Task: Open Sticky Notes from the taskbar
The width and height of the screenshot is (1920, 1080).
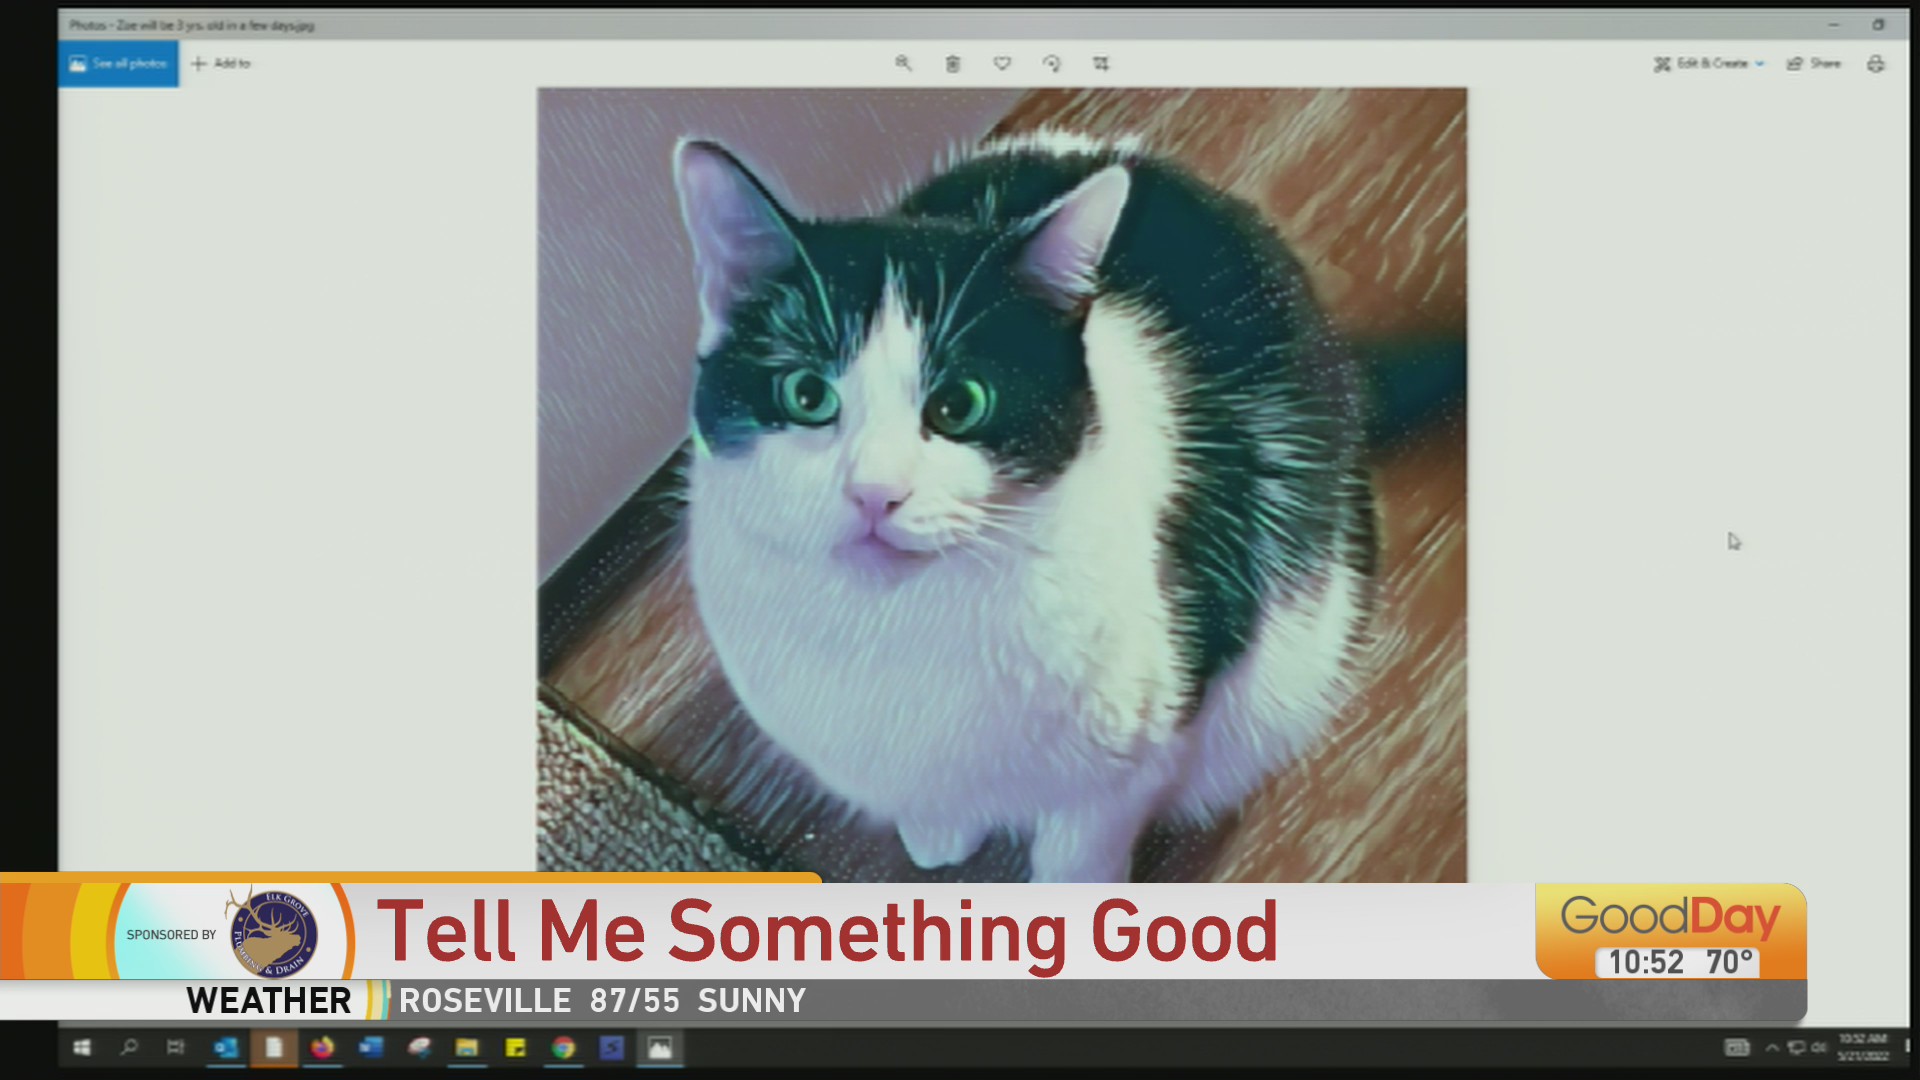Action: point(515,1047)
